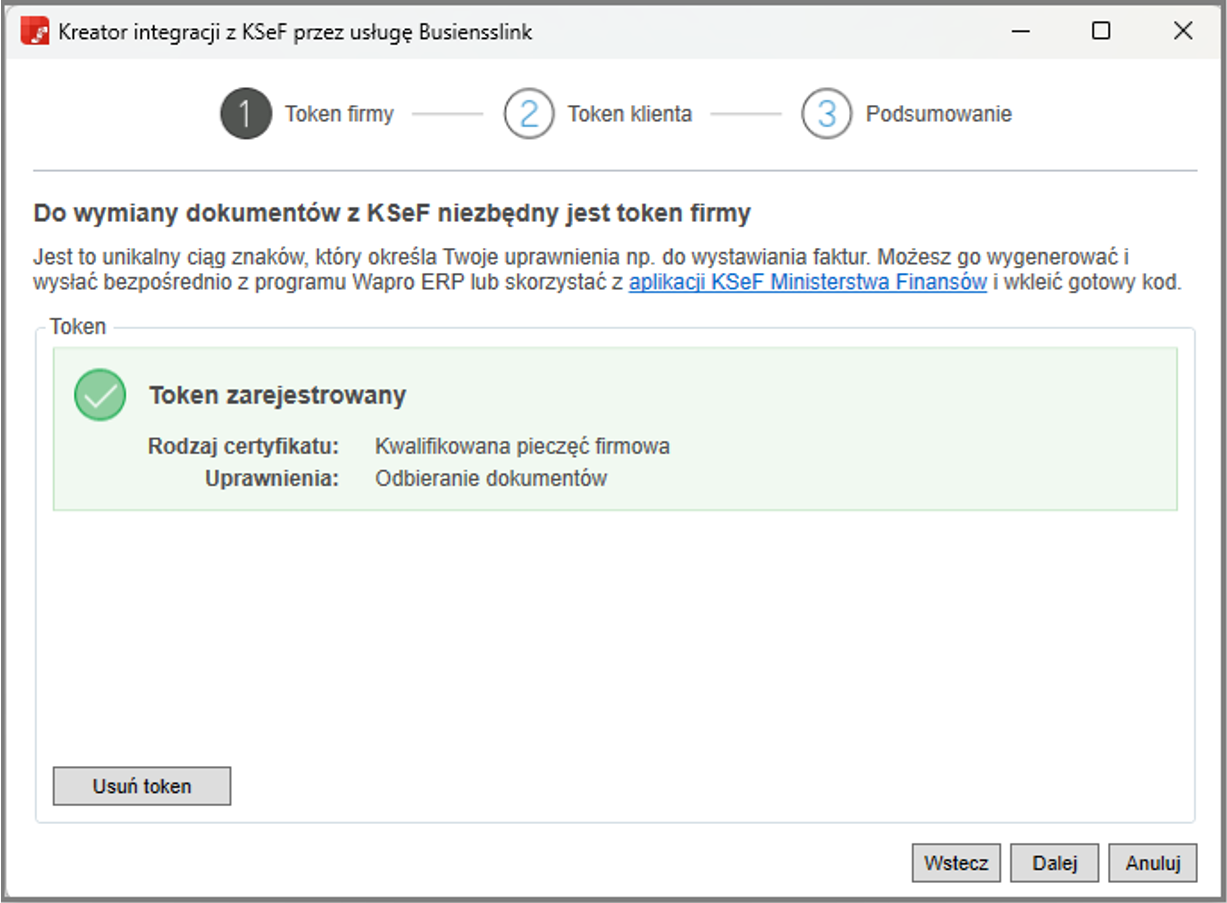1227x903 pixels.
Task: Maximize the wizard window
Action: [1101, 32]
